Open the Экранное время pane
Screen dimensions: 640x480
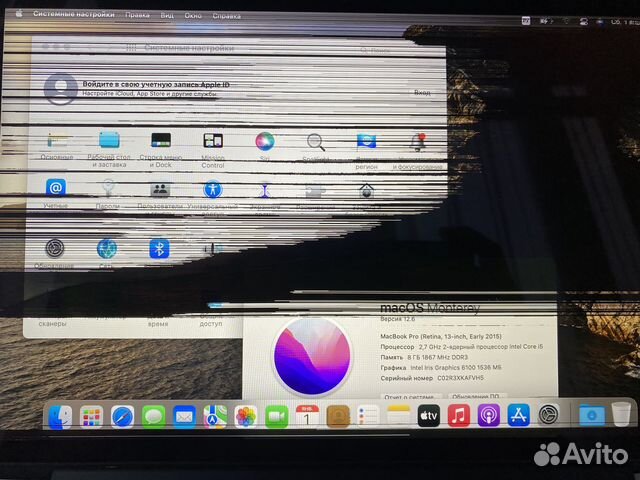click(x=264, y=197)
